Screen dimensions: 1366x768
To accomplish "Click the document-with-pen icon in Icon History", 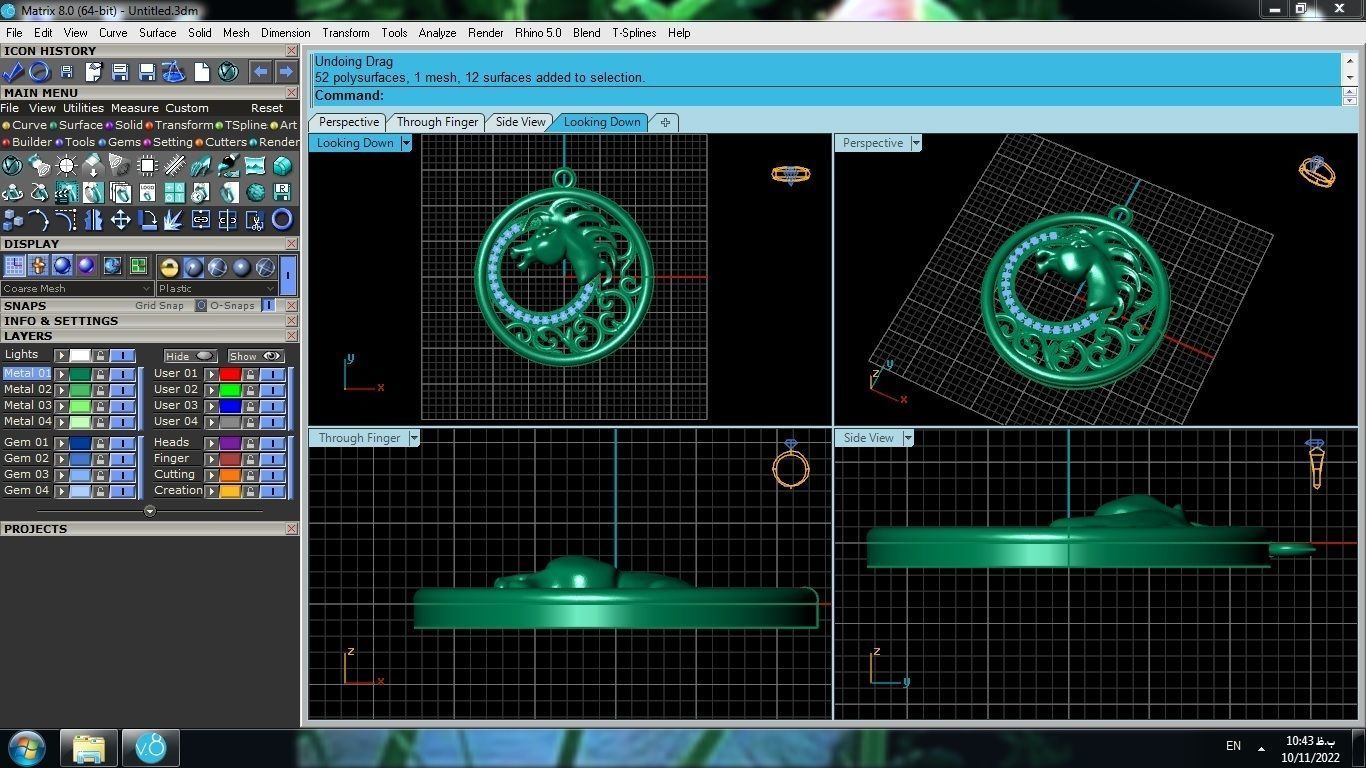I will pos(94,72).
